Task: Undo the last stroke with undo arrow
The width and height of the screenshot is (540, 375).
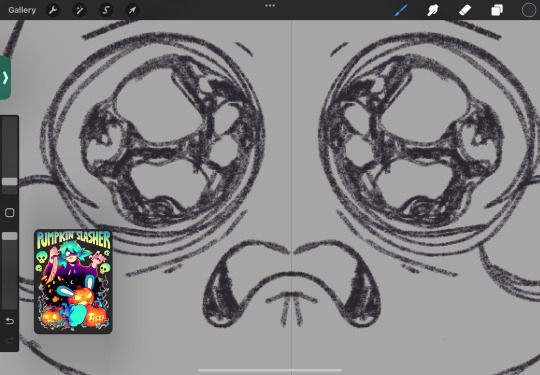Action: [10, 321]
